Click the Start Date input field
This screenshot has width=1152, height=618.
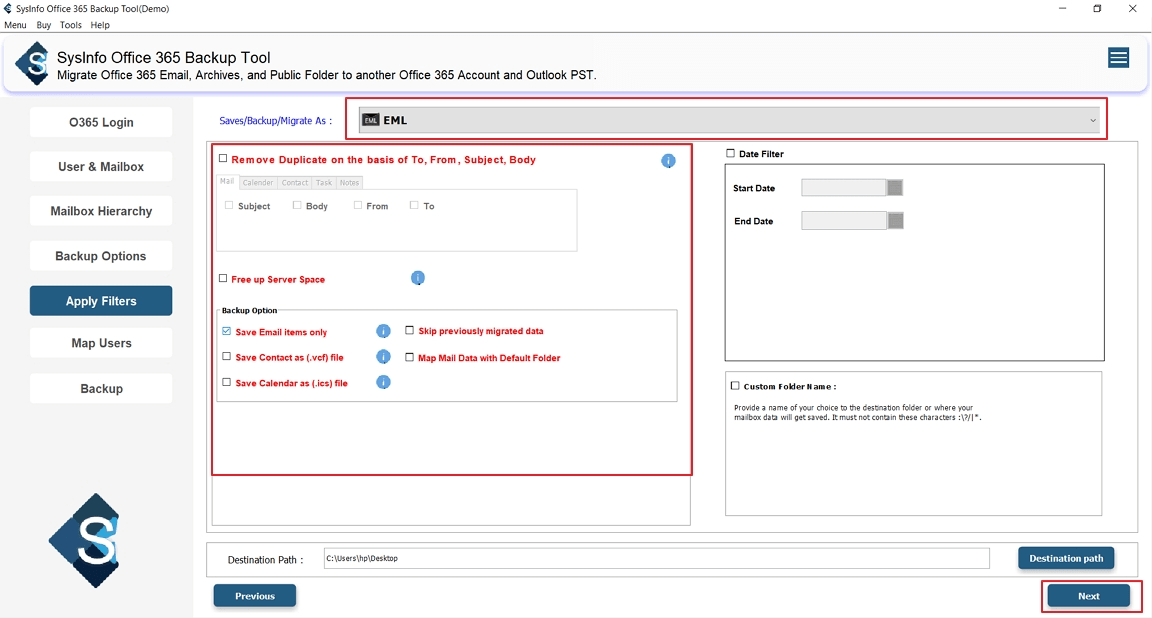843,187
